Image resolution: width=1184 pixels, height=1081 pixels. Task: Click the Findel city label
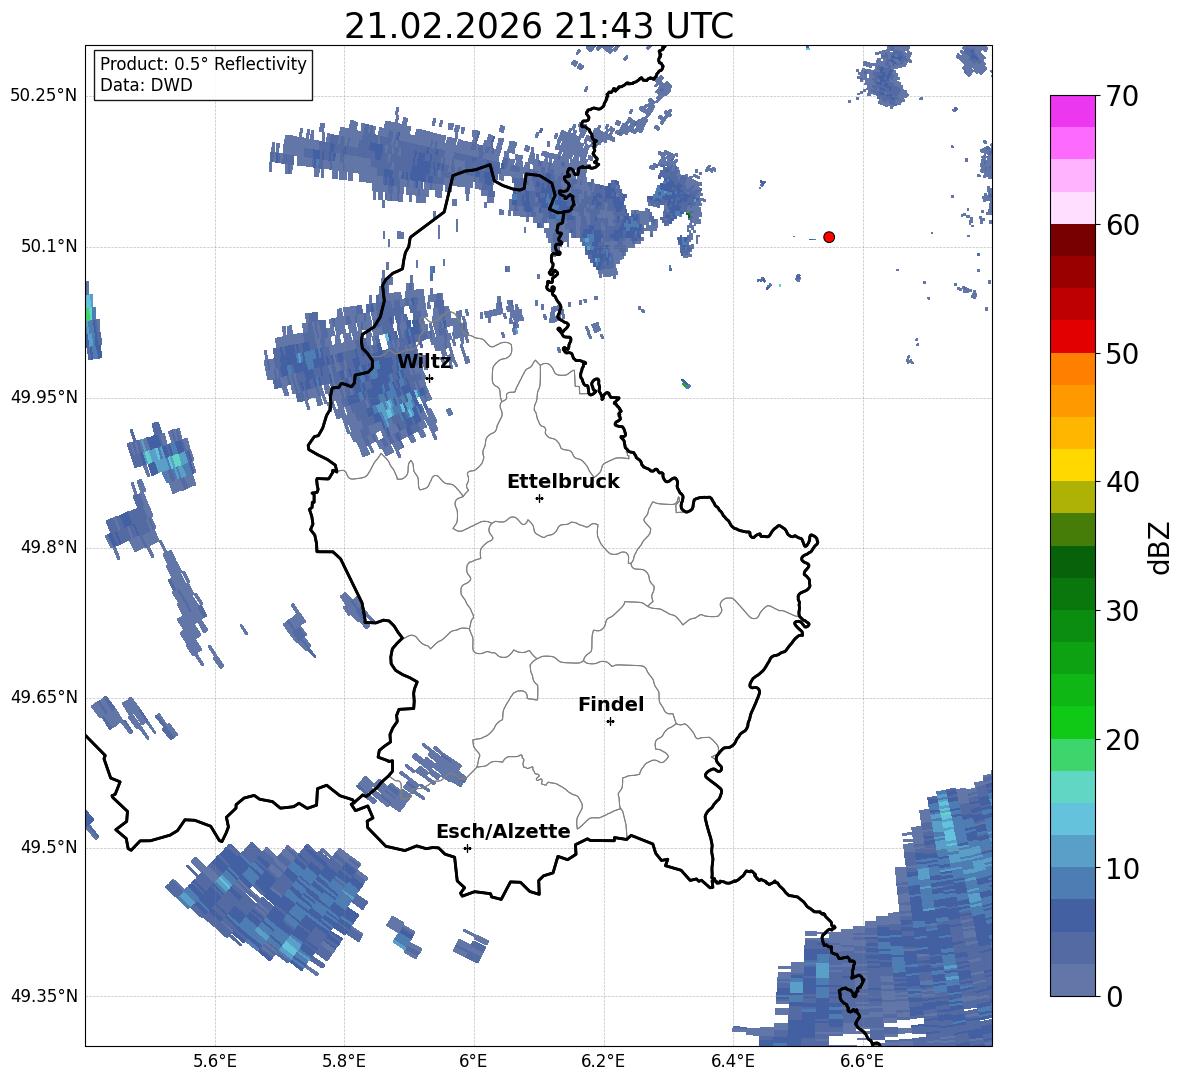point(611,704)
